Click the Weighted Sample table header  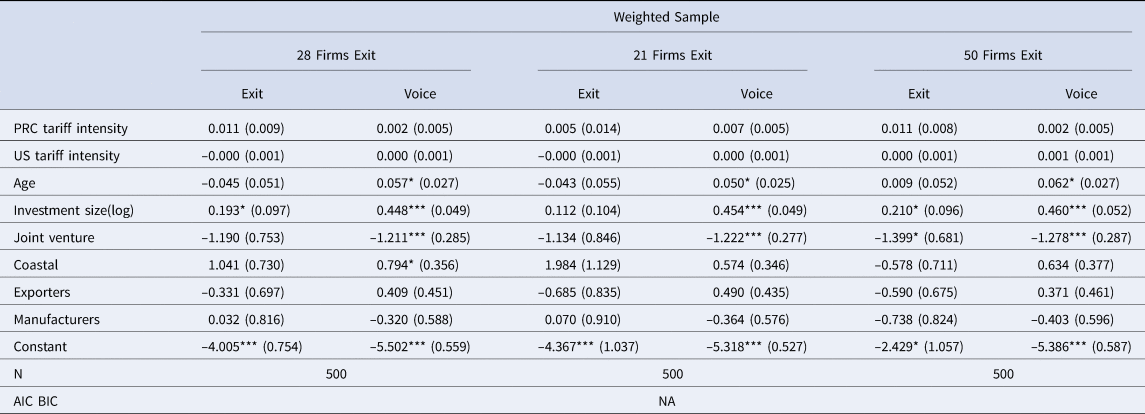point(671,17)
